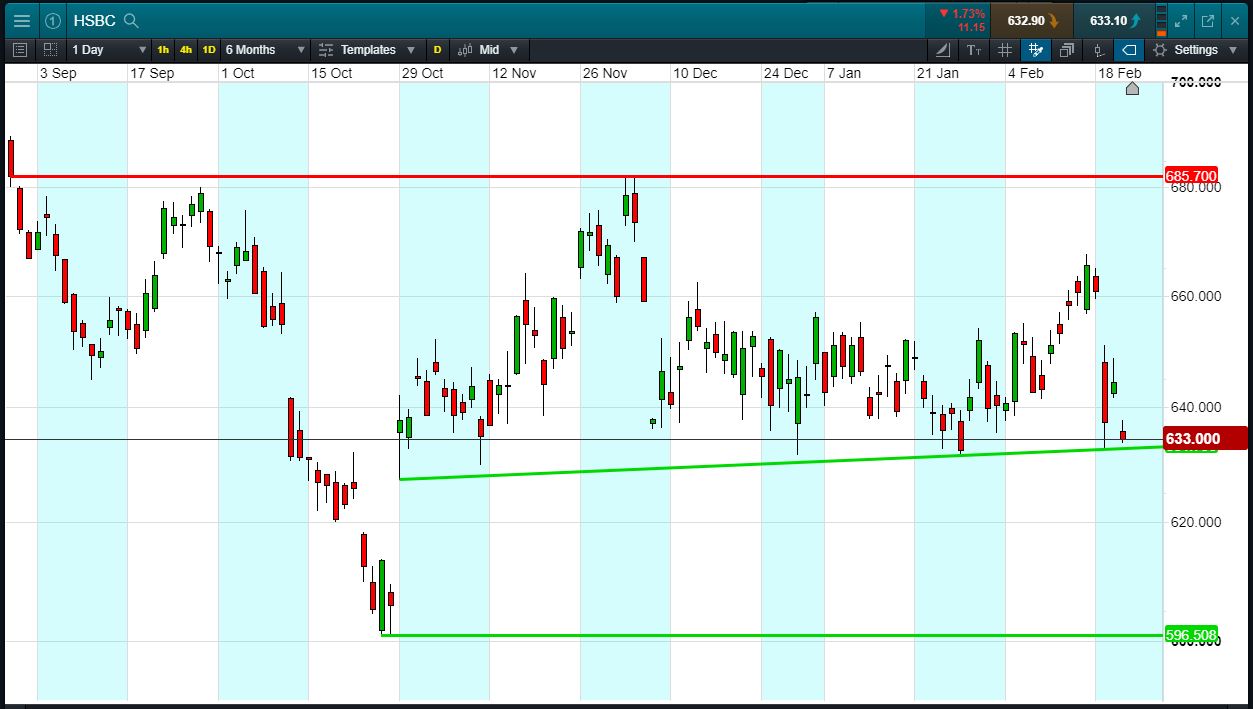Image resolution: width=1253 pixels, height=709 pixels.
Task: Select the text annotation tool
Action: 974,49
